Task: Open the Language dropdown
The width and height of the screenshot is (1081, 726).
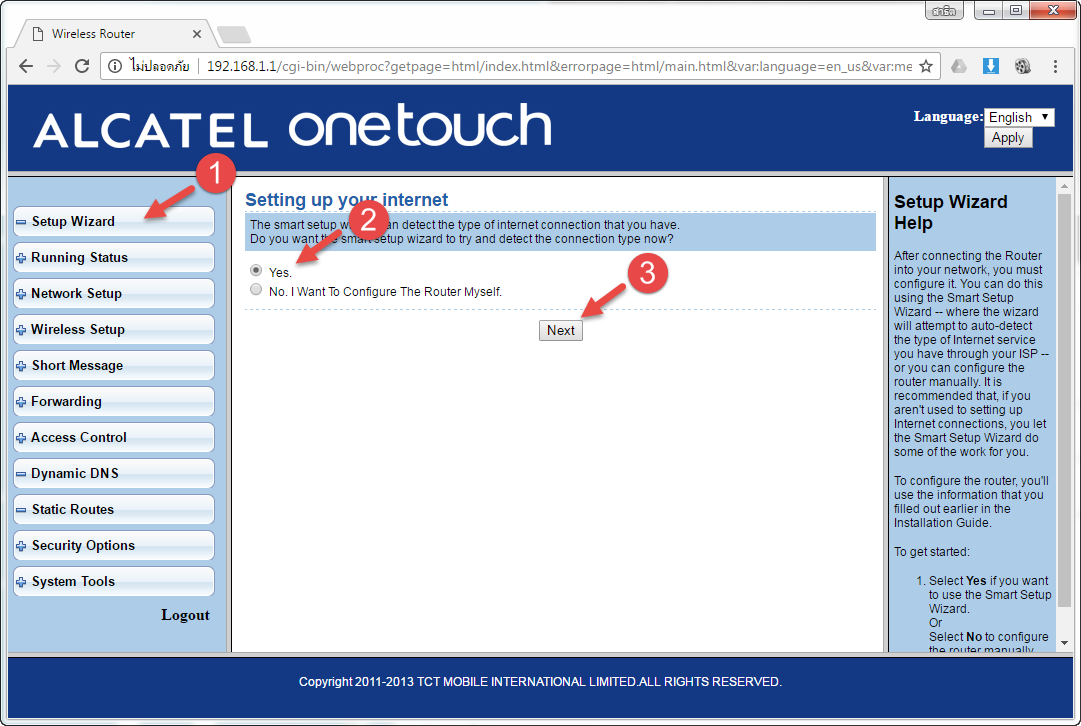Action: pos(1019,117)
